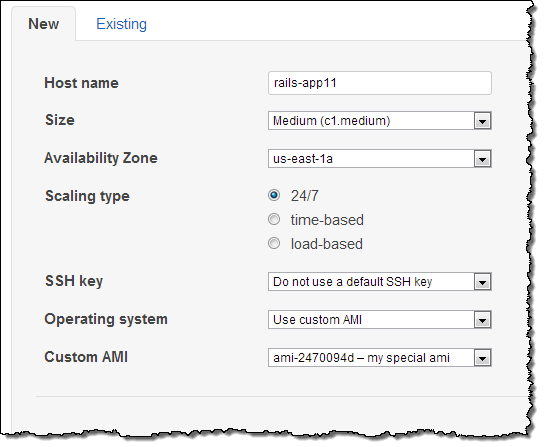
Task: Click the 'Availability Zone' label text
Action: [101, 158]
